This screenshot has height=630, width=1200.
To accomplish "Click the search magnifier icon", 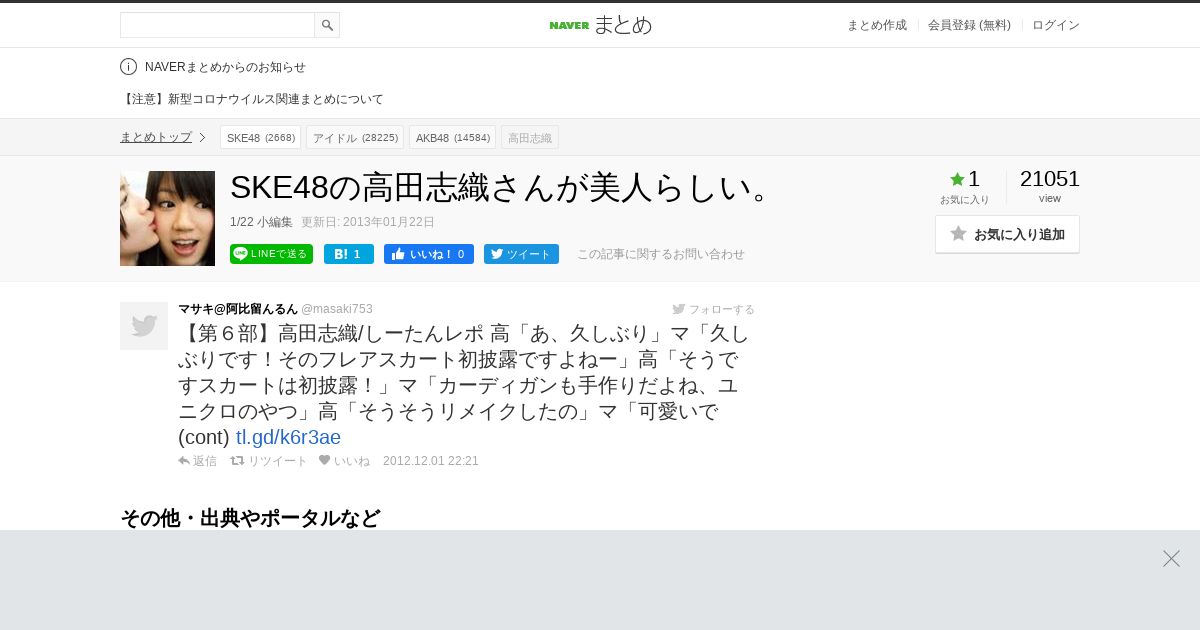I will (327, 25).
